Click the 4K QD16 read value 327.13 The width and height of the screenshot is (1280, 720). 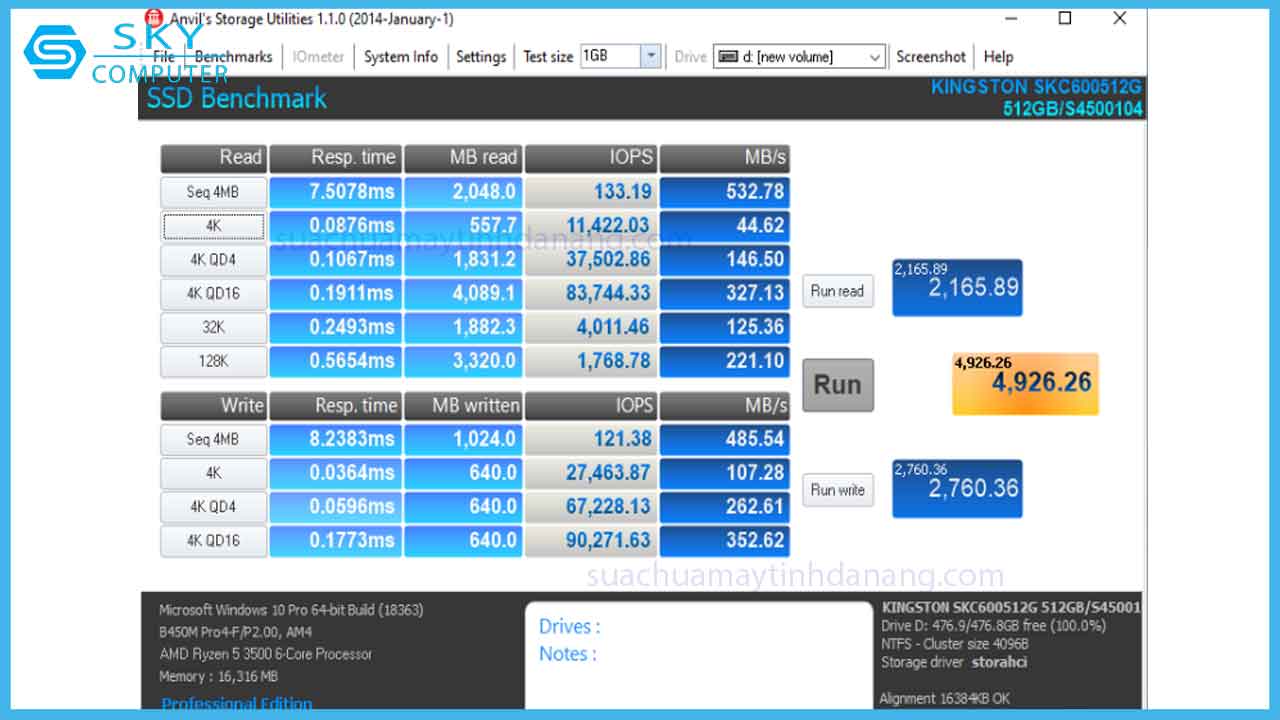[x=724, y=293]
